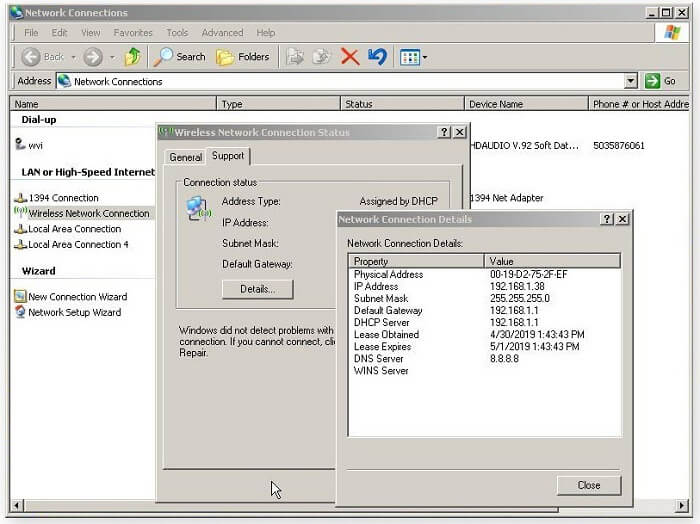Image resolution: width=700 pixels, height=524 pixels.
Task: Switch to the General tab
Action: [x=185, y=157]
